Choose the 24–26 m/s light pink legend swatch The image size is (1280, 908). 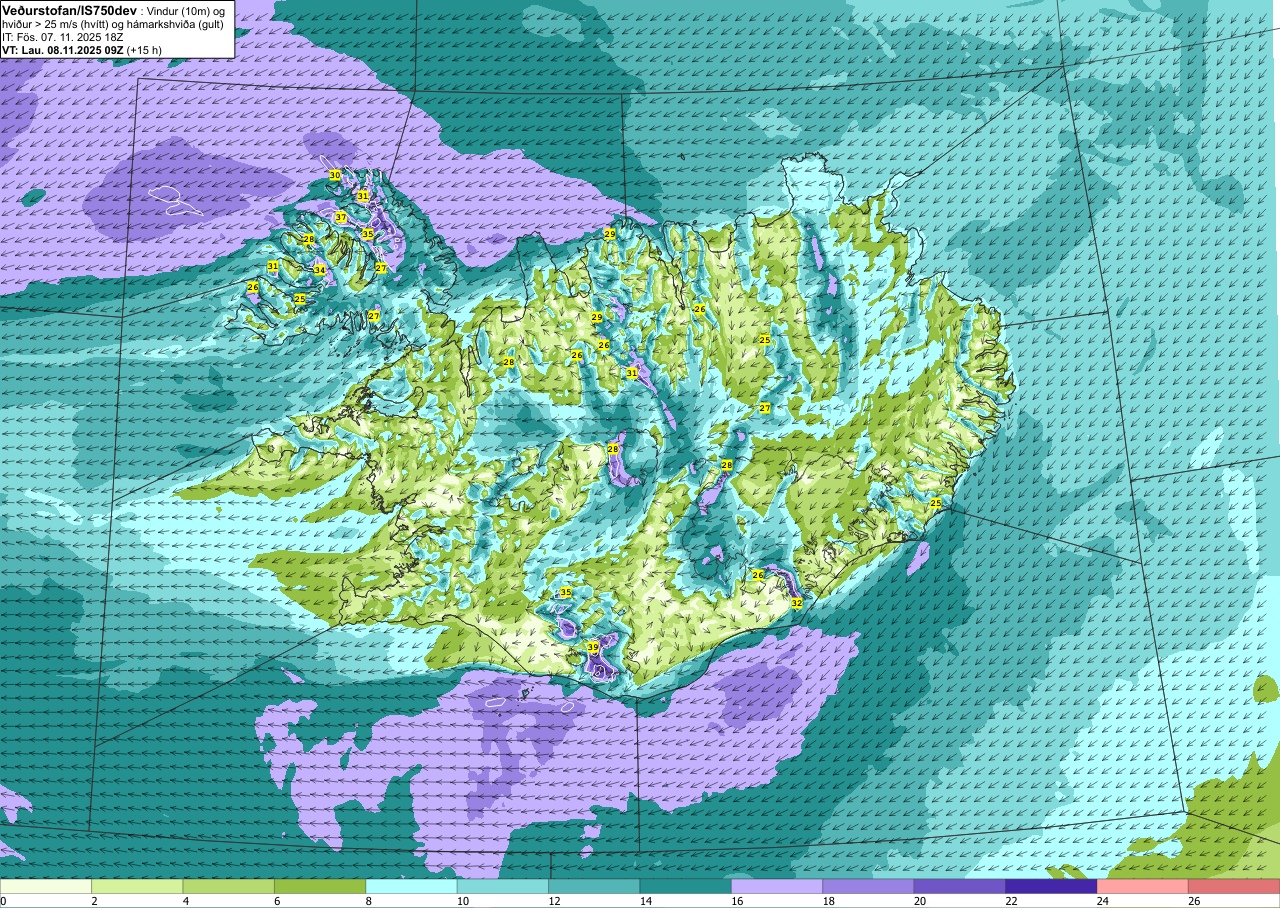[1142, 886]
